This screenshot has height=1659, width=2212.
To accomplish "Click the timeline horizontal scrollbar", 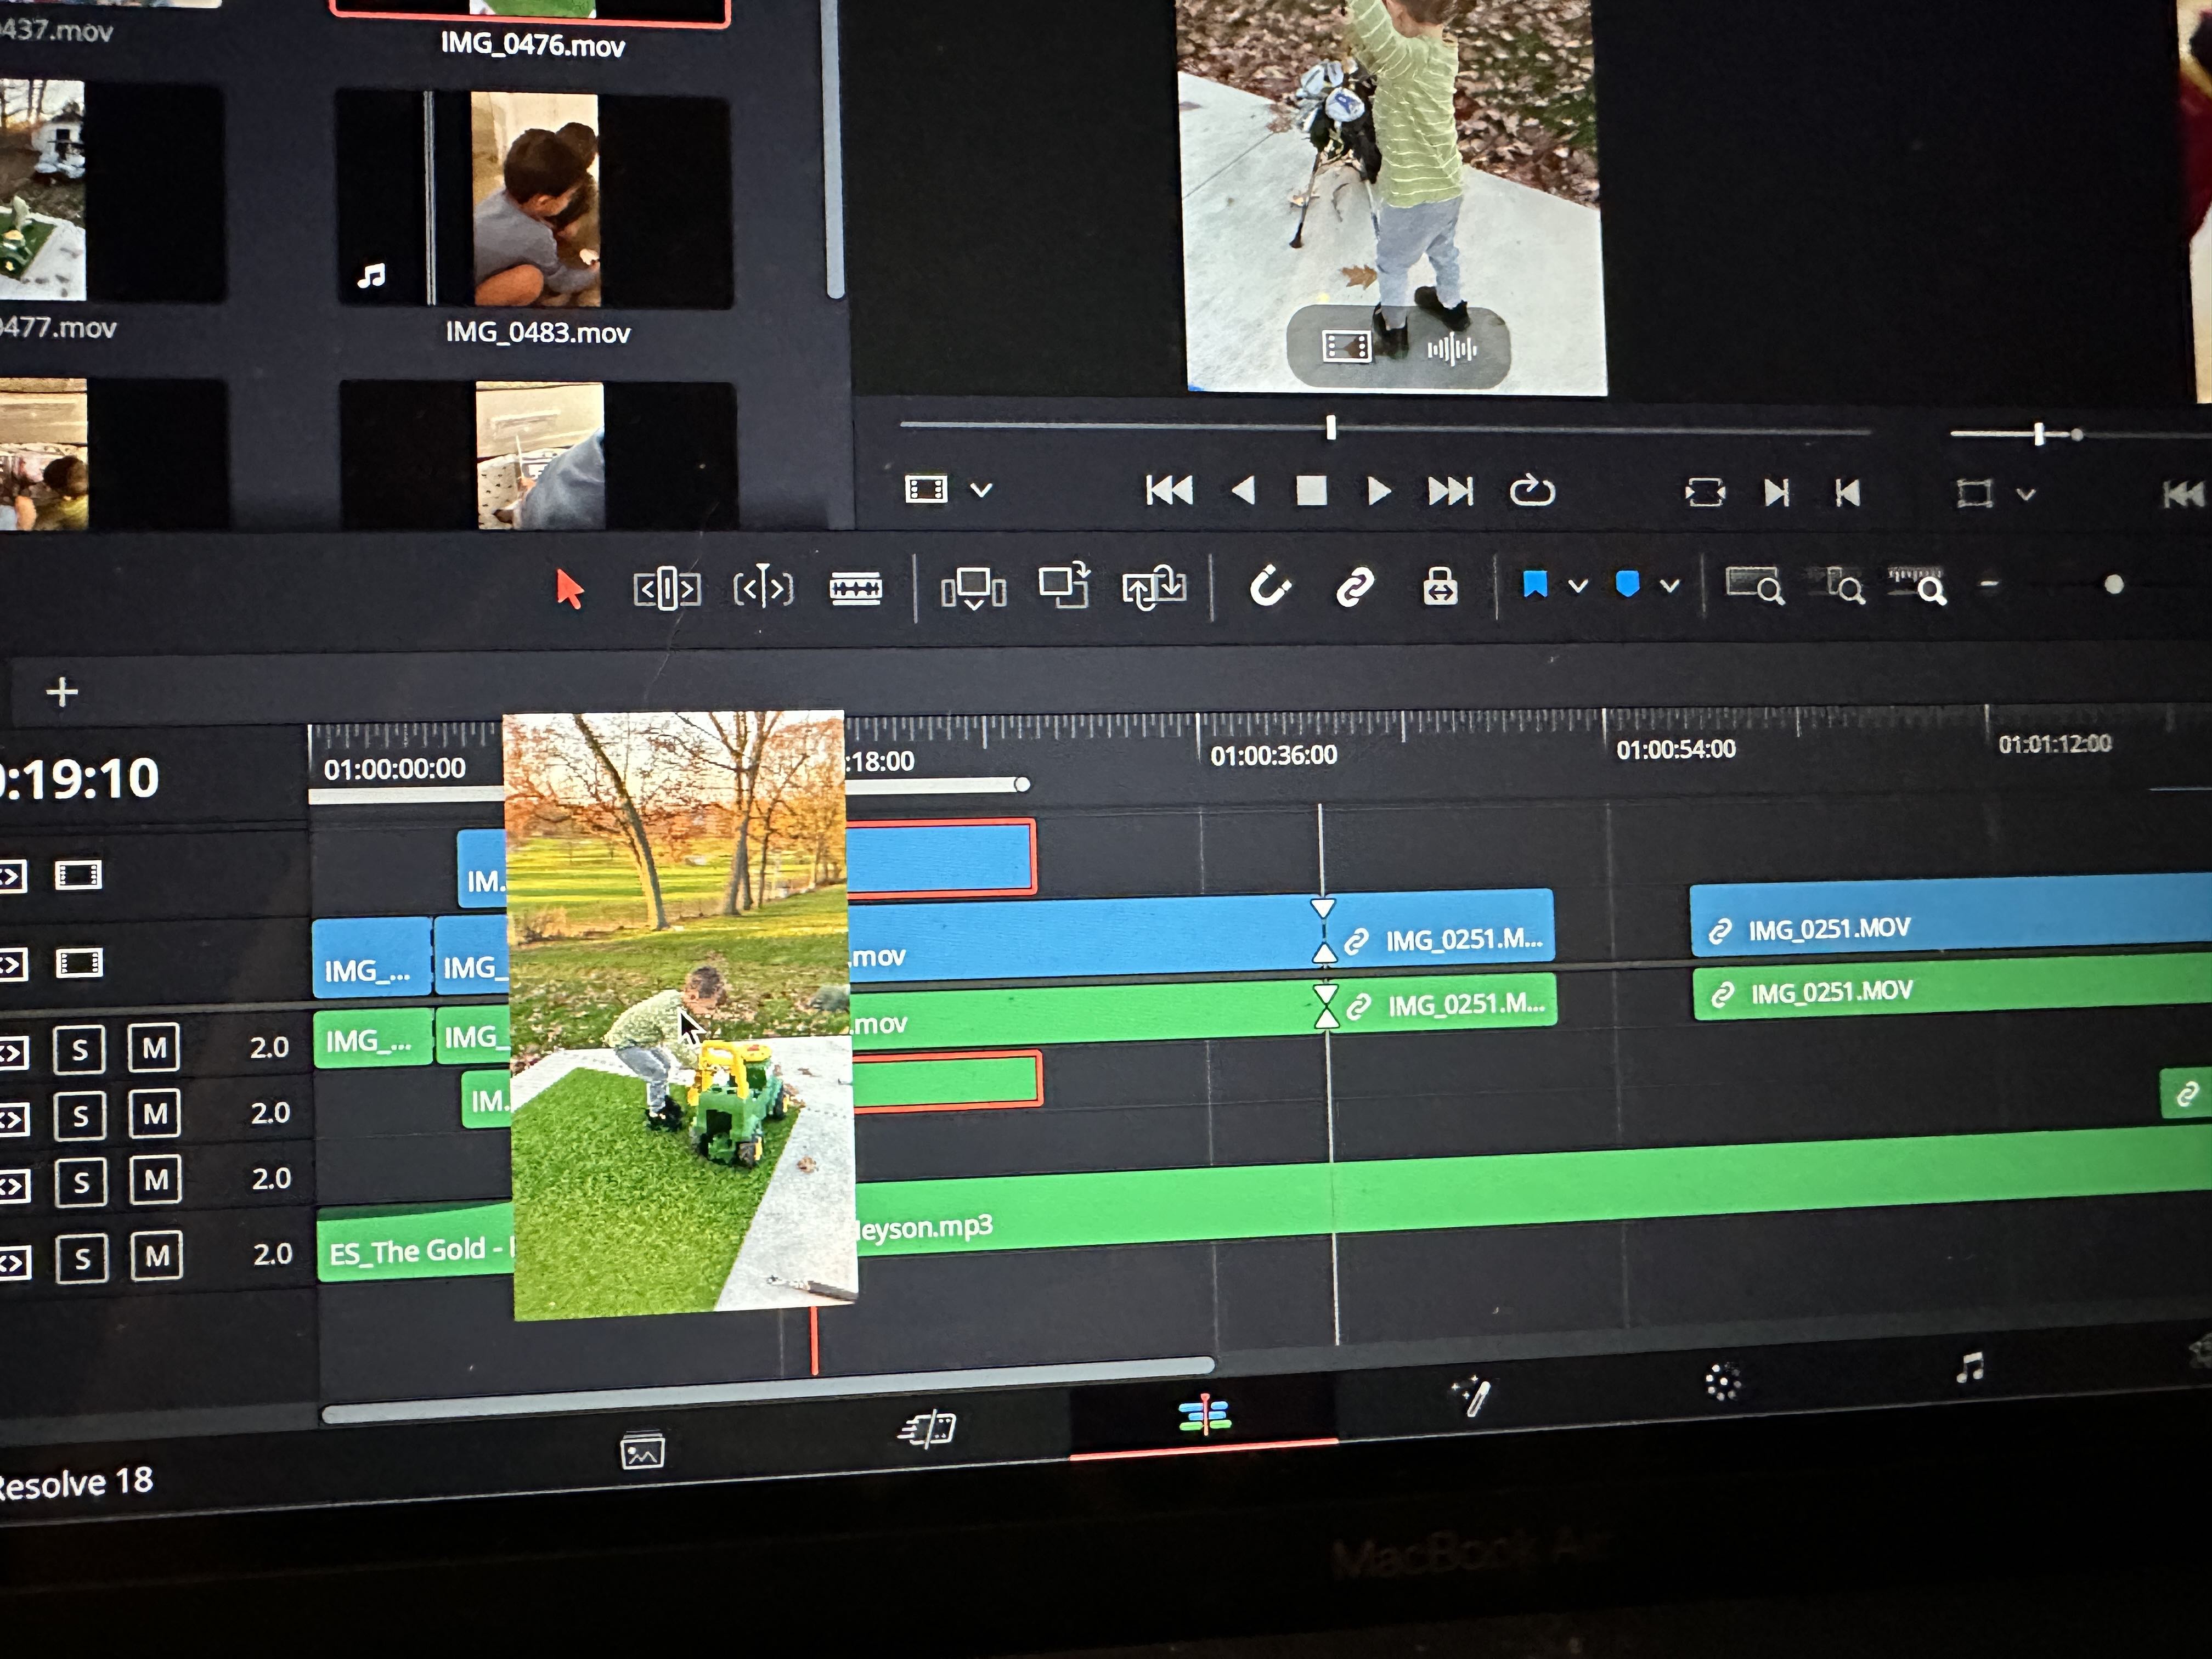I will tap(767, 1389).
